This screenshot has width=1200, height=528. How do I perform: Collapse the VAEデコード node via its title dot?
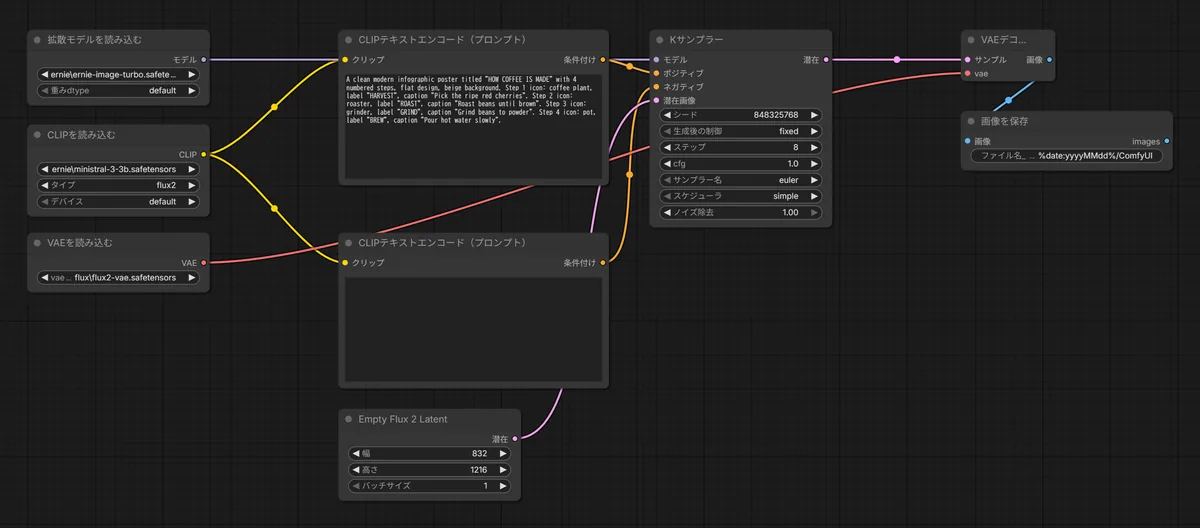970,40
